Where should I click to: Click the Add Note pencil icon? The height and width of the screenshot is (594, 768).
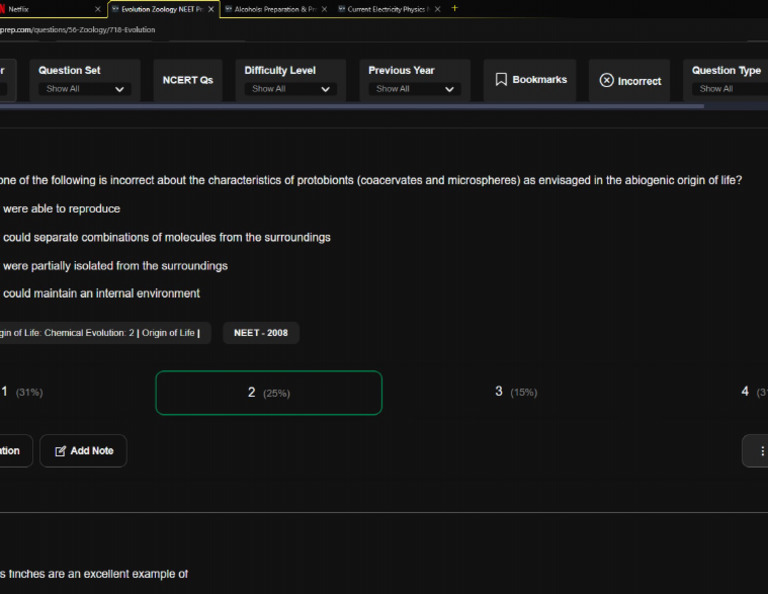point(60,451)
